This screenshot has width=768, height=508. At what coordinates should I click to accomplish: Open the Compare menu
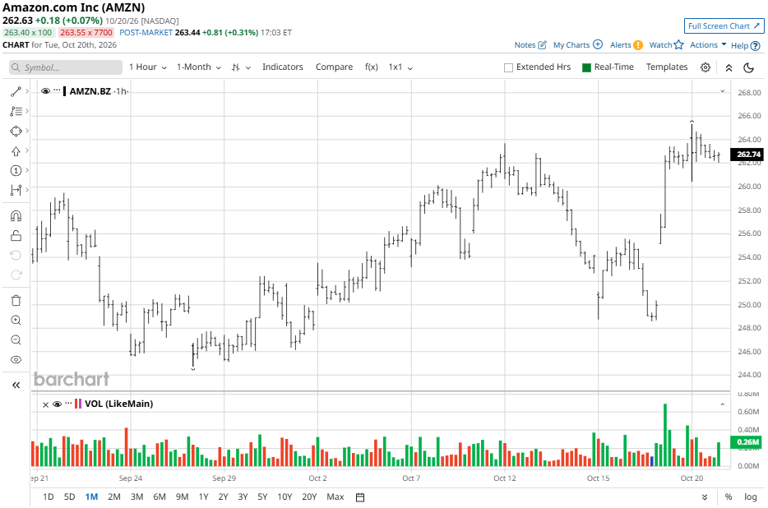[x=334, y=67]
